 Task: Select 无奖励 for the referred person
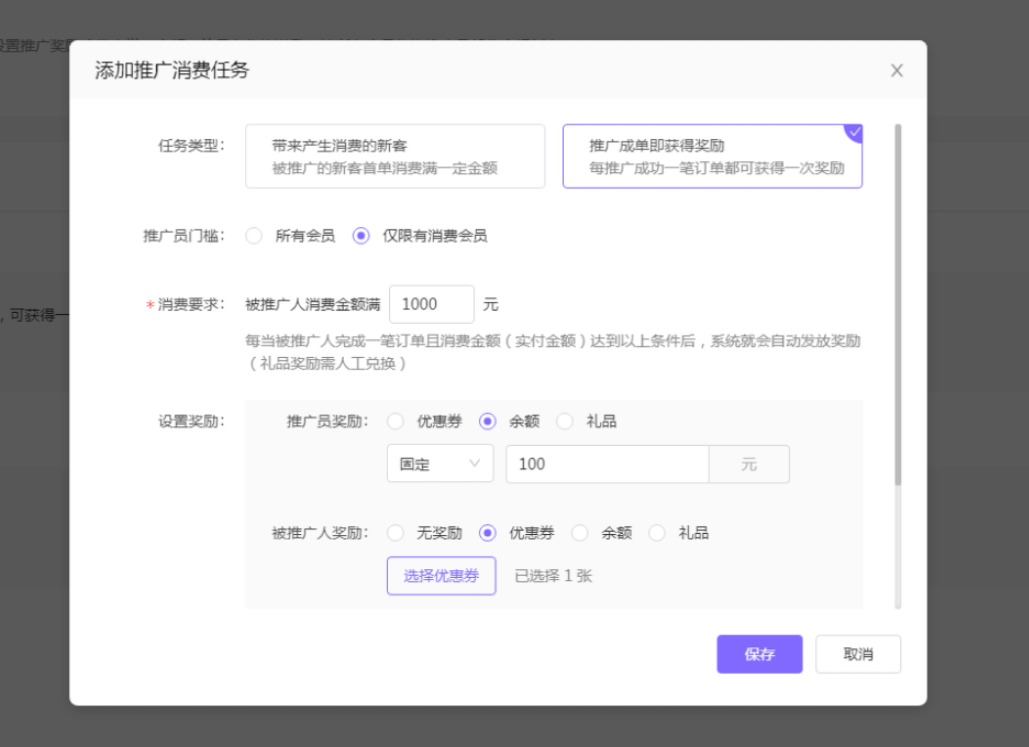[x=396, y=533]
